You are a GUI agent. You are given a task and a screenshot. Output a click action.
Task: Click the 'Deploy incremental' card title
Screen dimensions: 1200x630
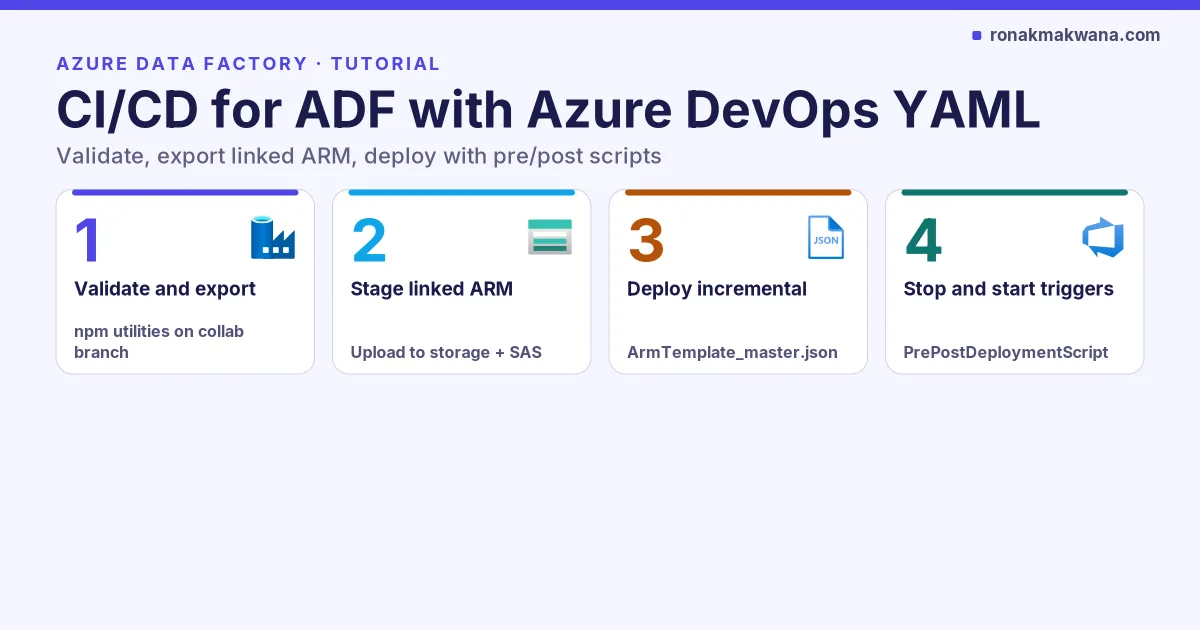pyautogui.click(x=717, y=289)
